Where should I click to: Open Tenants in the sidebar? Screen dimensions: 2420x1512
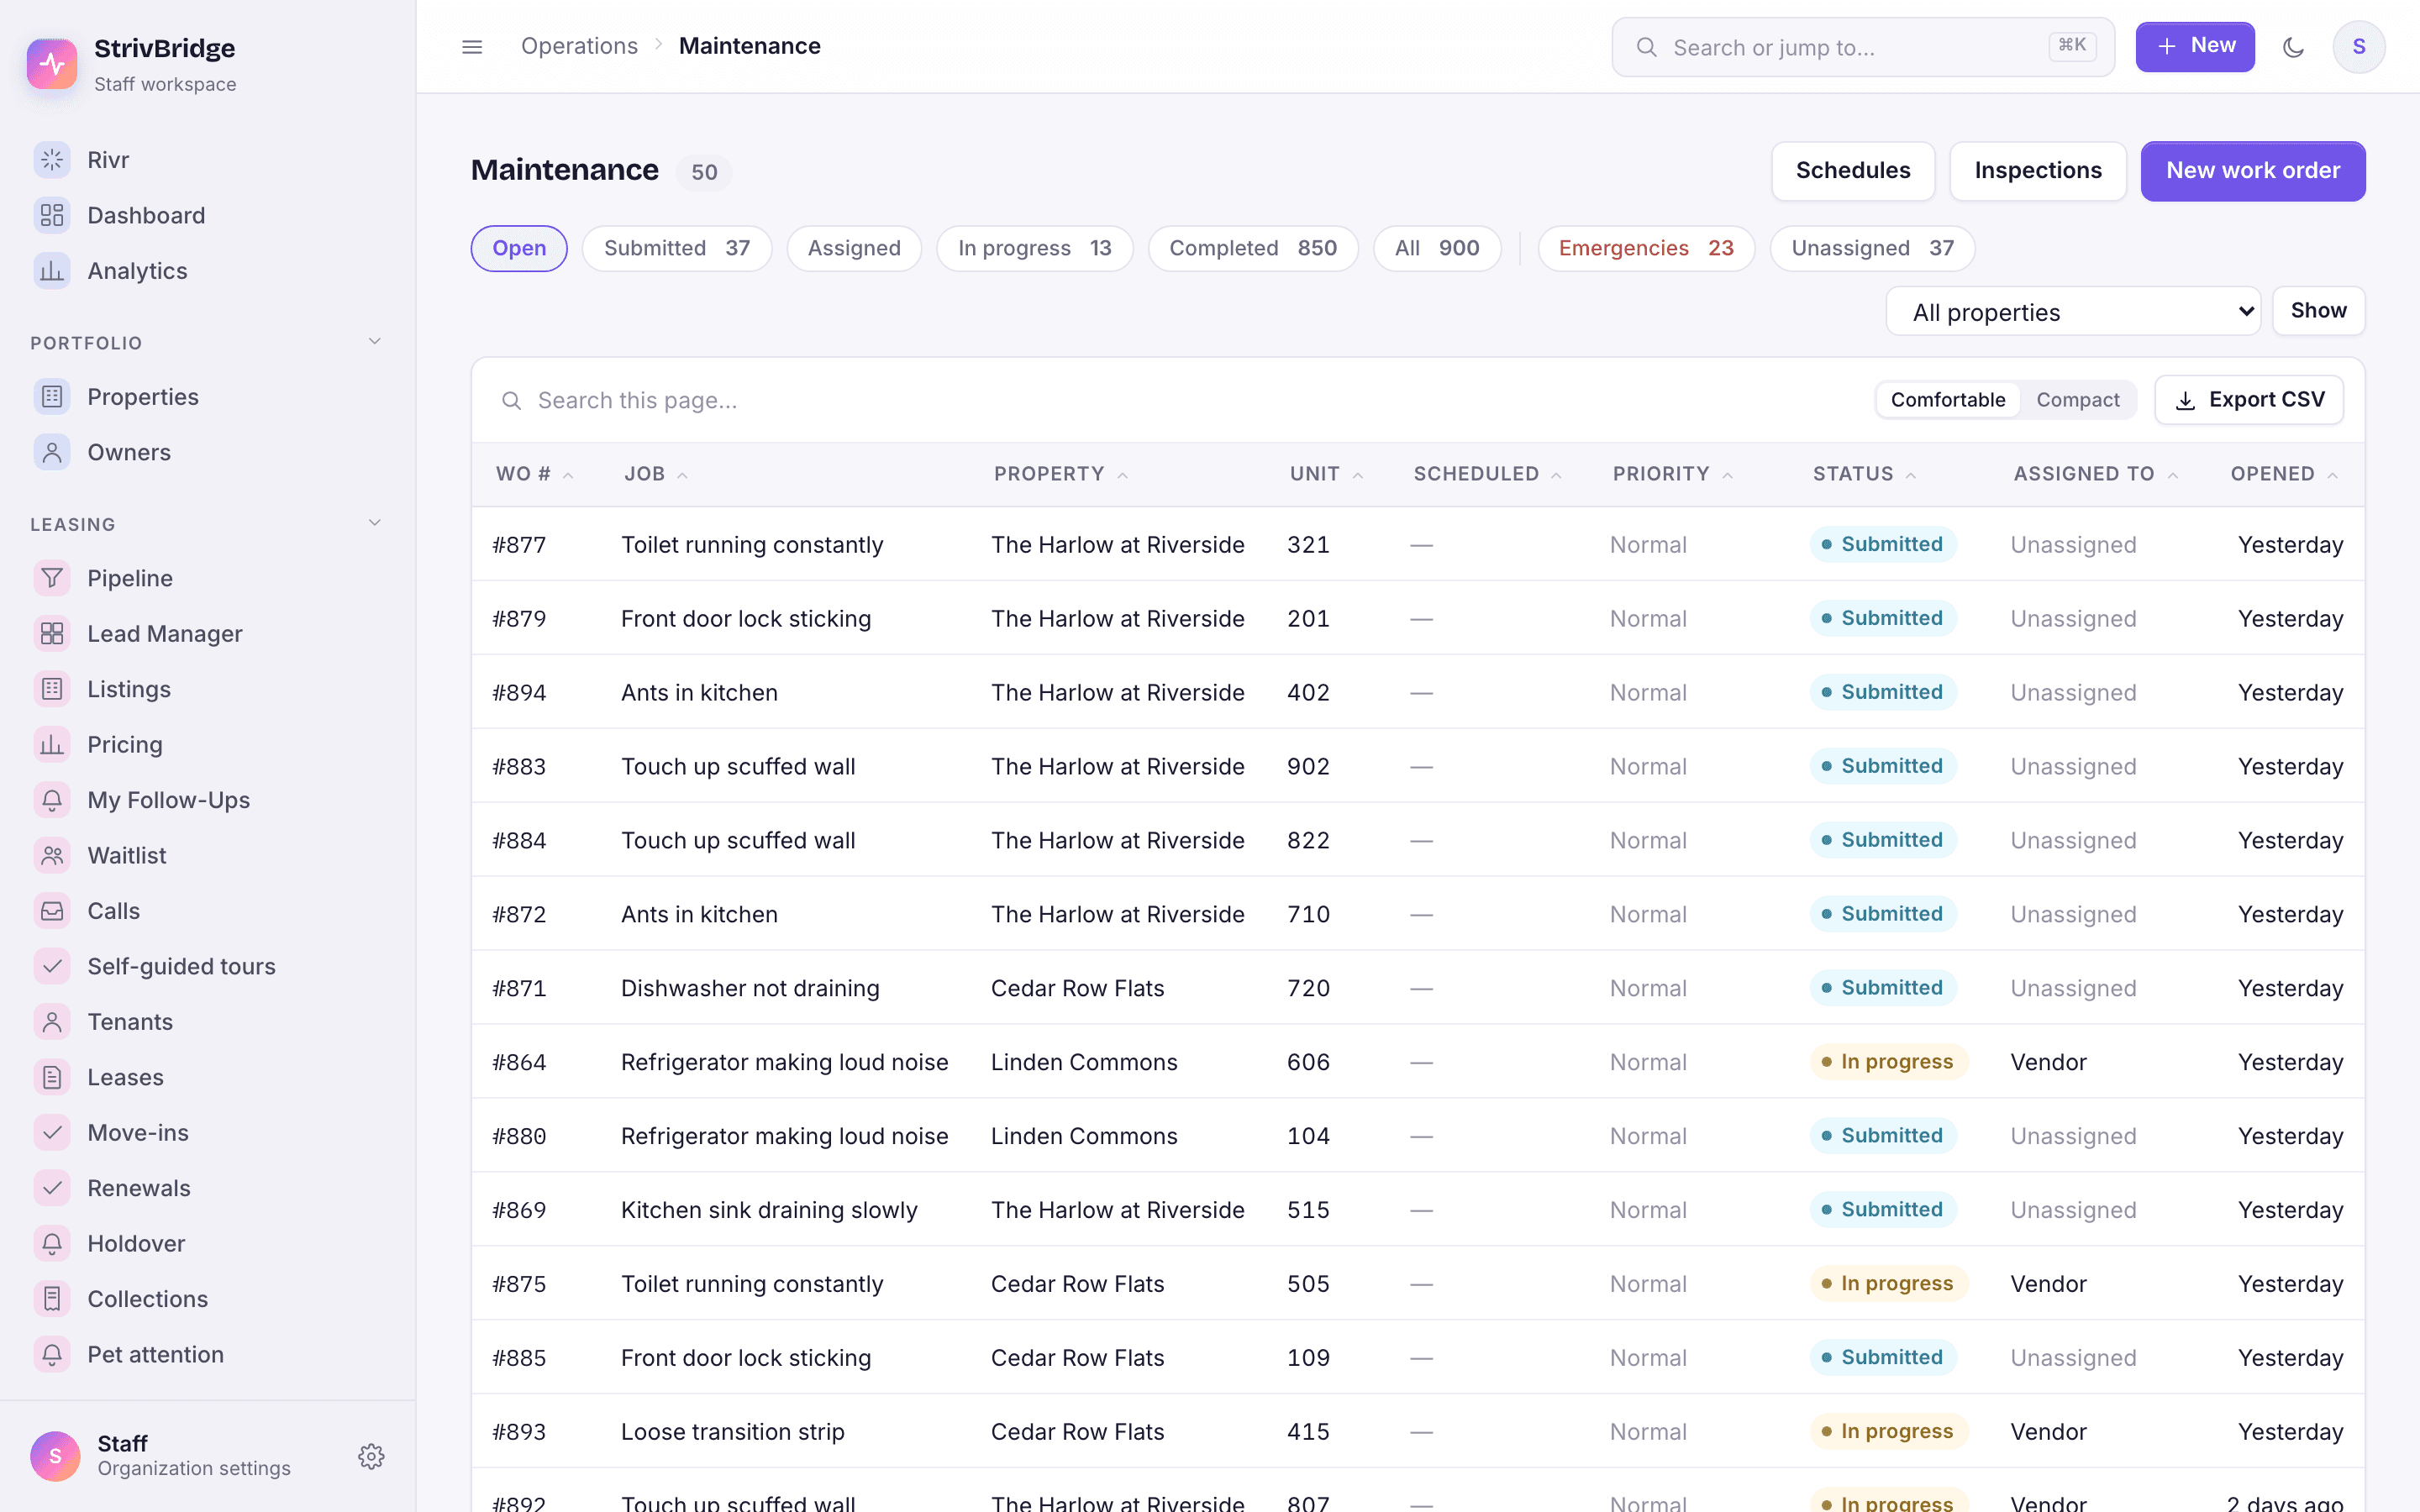[207, 1022]
